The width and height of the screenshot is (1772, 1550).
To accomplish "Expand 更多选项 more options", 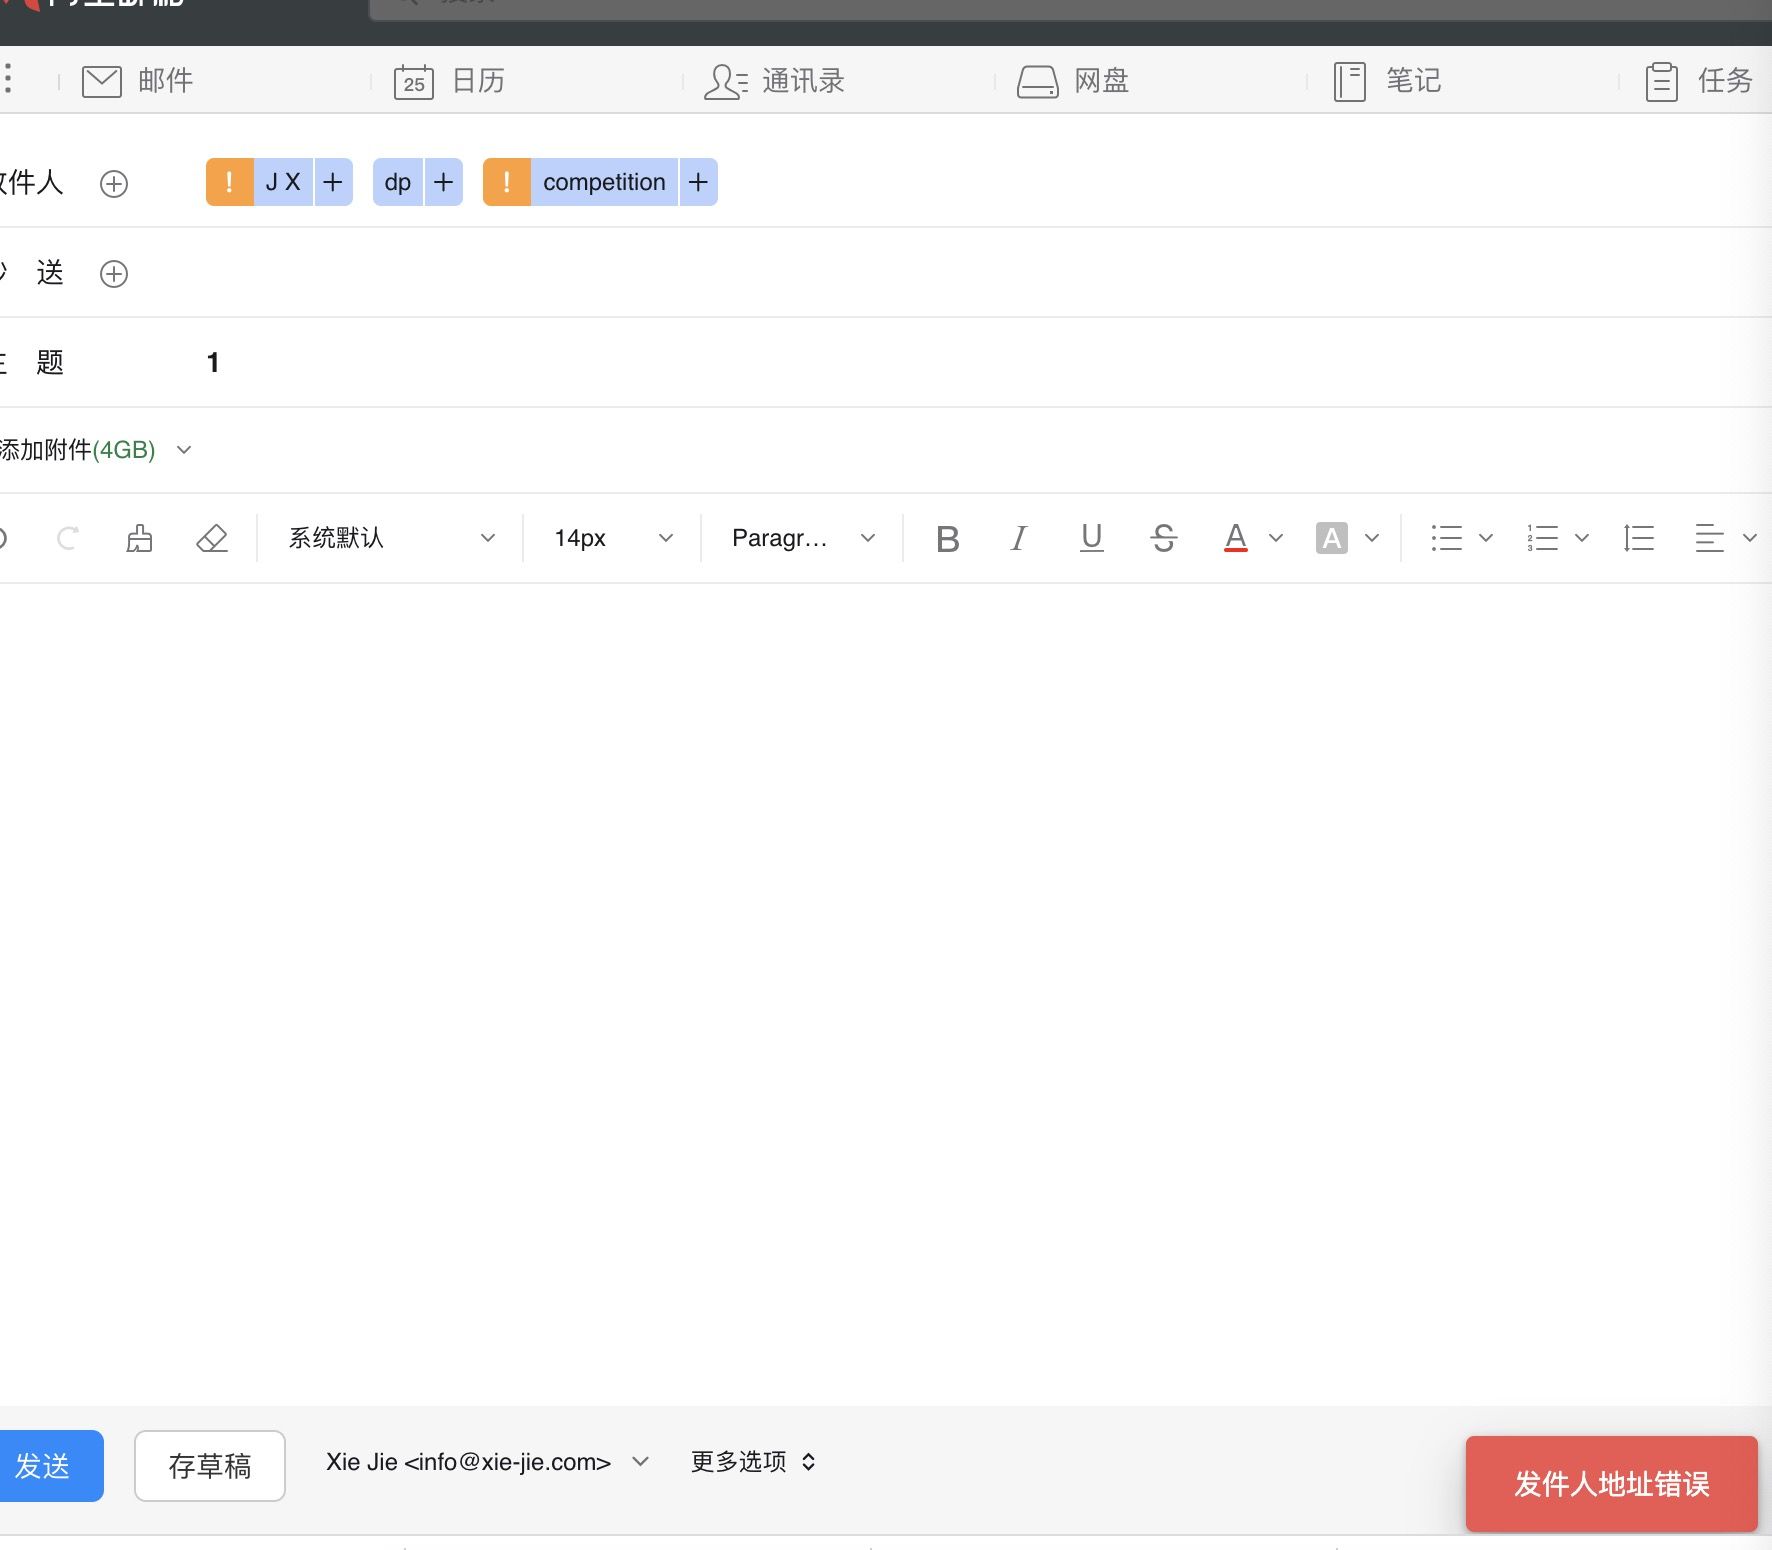I will click(x=753, y=1462).
